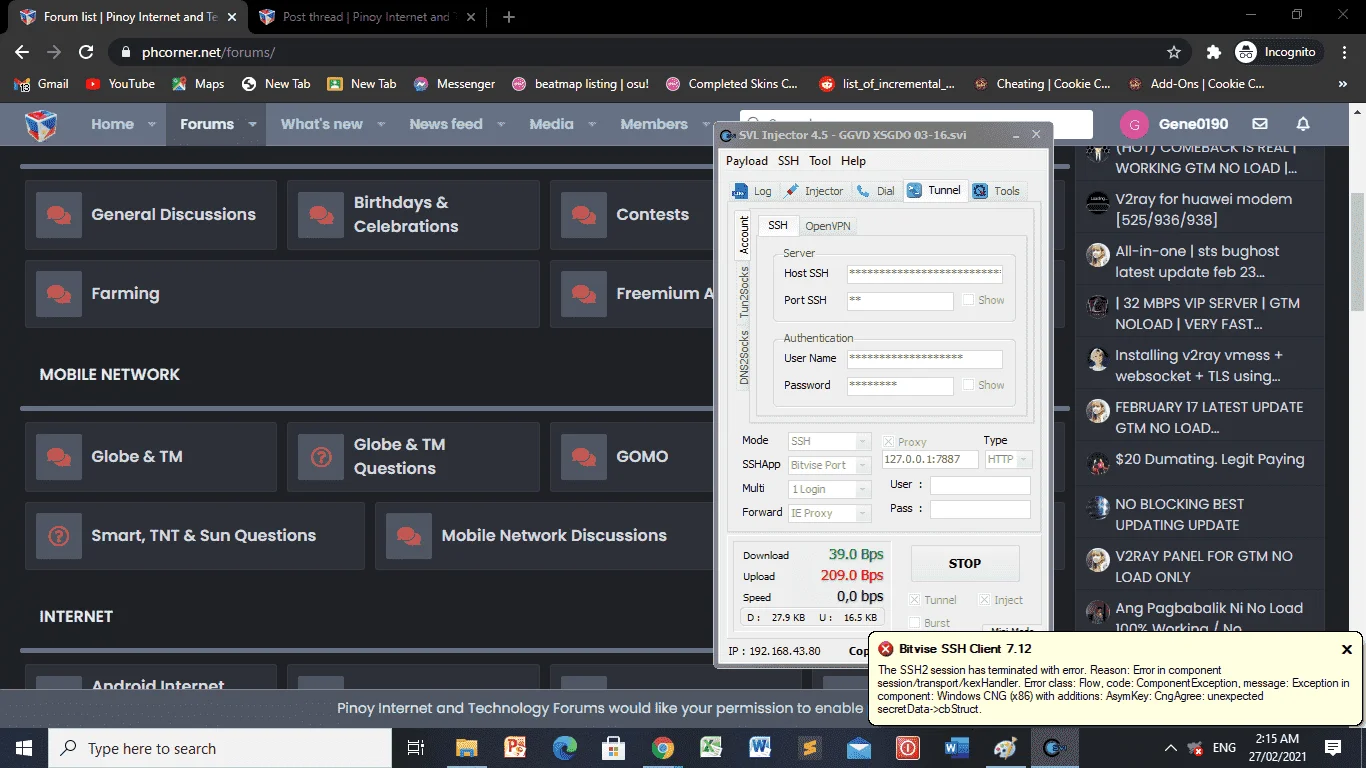Open Task View on the taskbar

pos(417,748)
